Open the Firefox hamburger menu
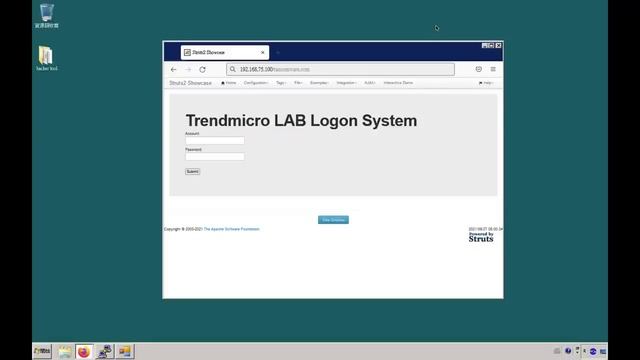The width and height of the screenshot is (640, 360). click(493, 69)
